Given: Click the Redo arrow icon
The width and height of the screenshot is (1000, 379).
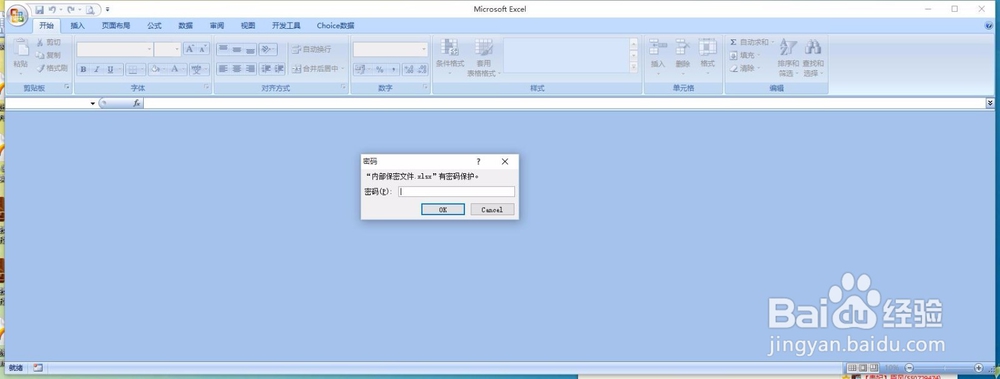Looking at the screenshot, I should point(70,10).
